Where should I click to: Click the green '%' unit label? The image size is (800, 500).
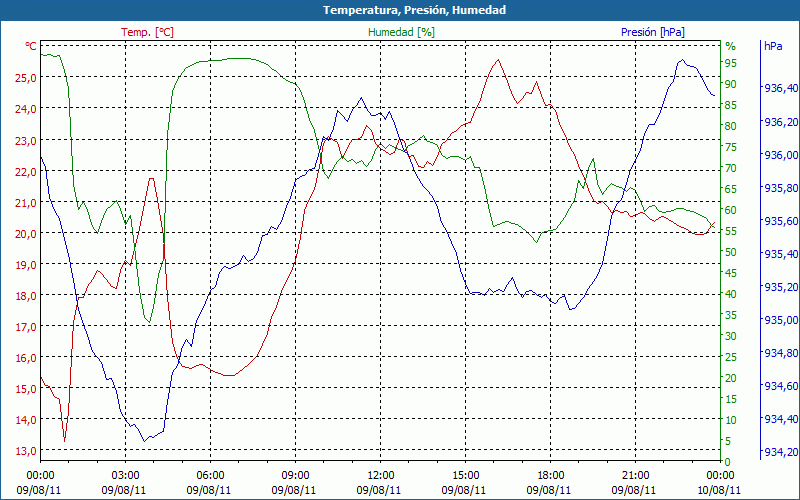731,46
